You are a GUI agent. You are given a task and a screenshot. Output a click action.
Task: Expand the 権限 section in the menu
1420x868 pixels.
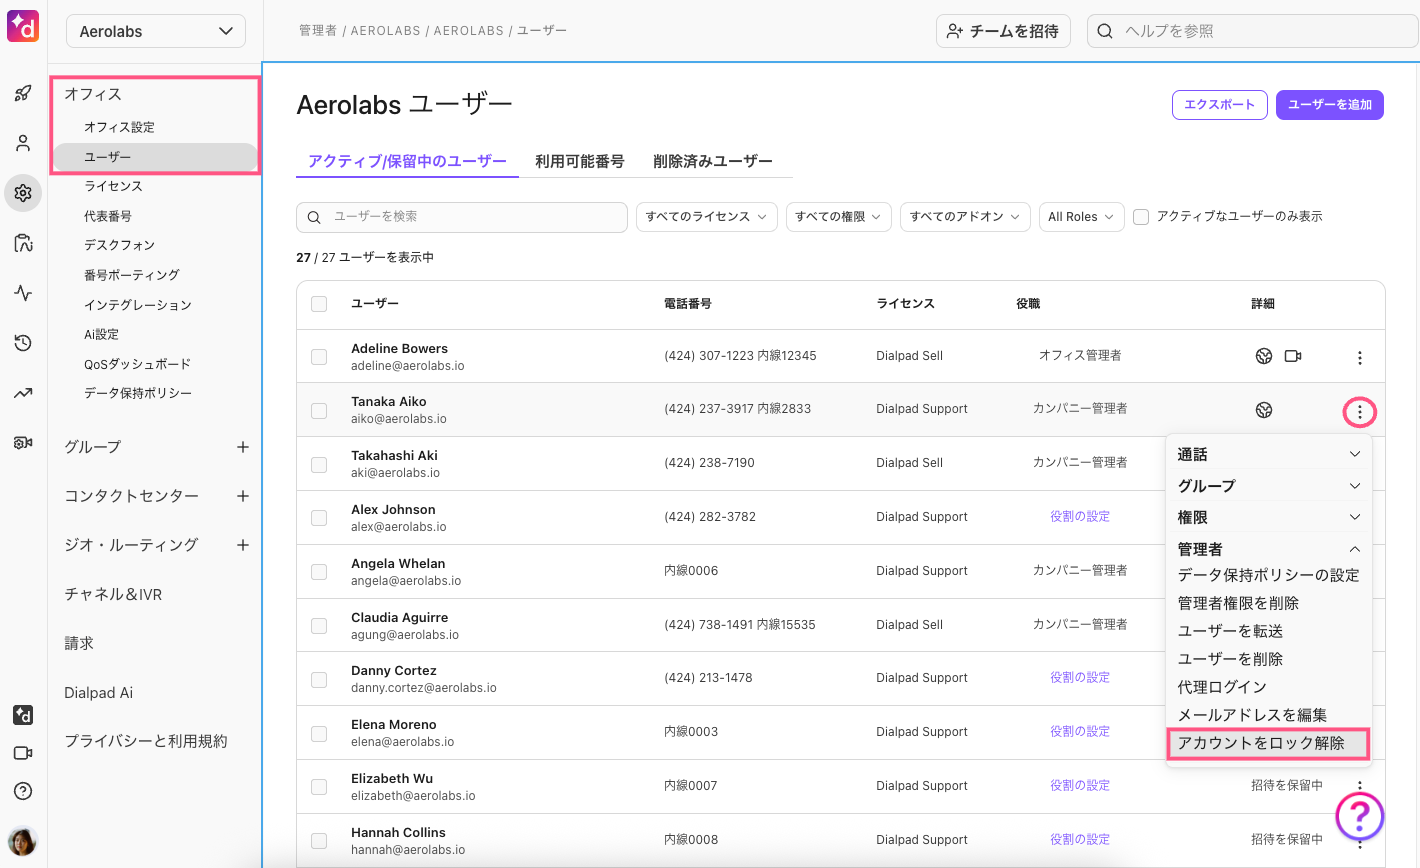point(1269,517)
